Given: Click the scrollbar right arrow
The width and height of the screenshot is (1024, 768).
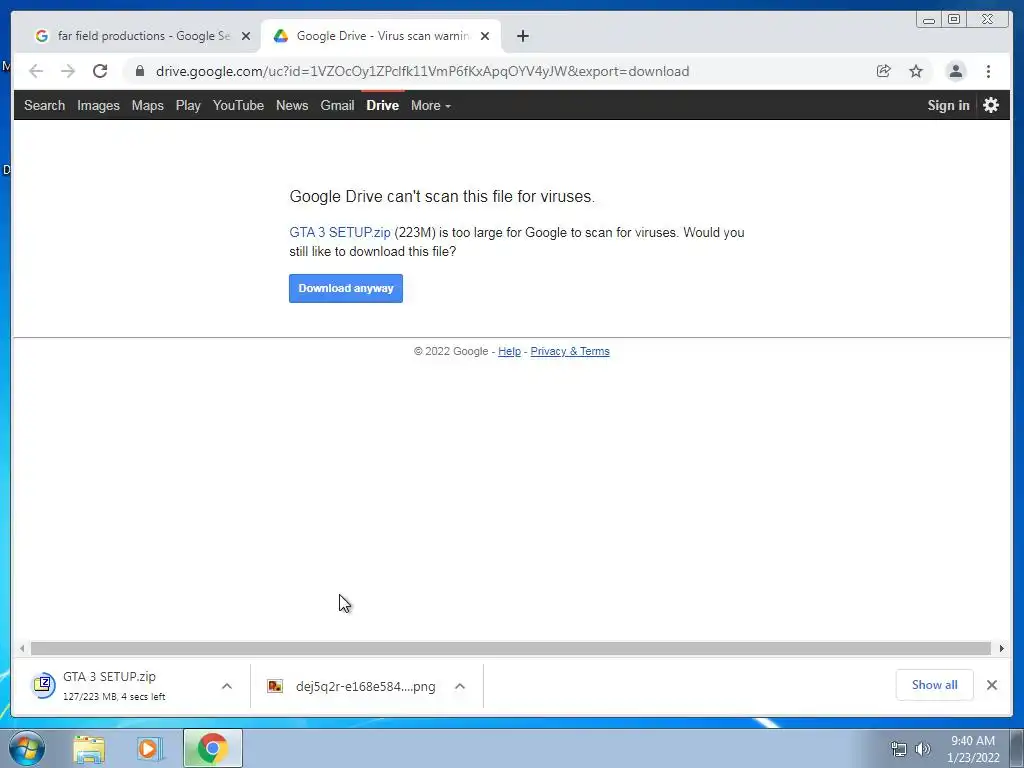Looking at the screenshot, I should click(1002, 648).
